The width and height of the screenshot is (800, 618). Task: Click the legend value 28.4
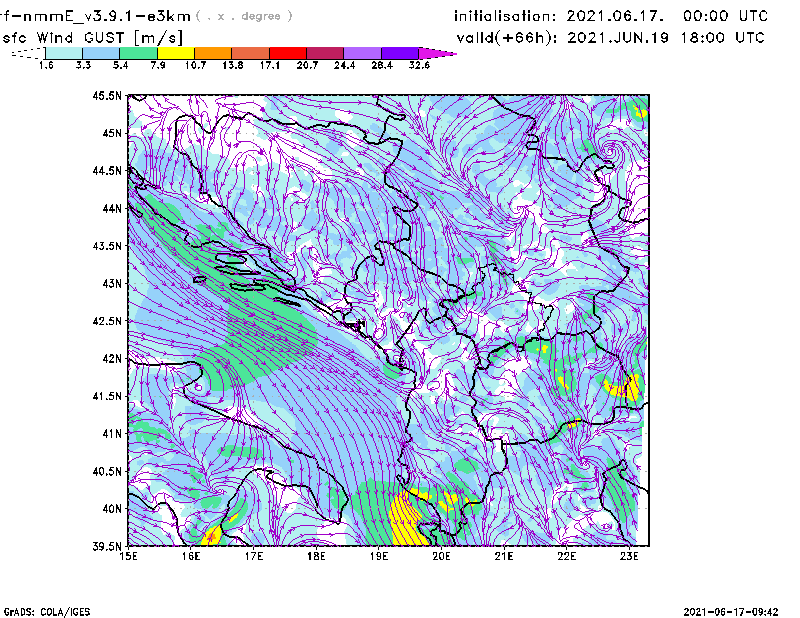coord(382,65)
